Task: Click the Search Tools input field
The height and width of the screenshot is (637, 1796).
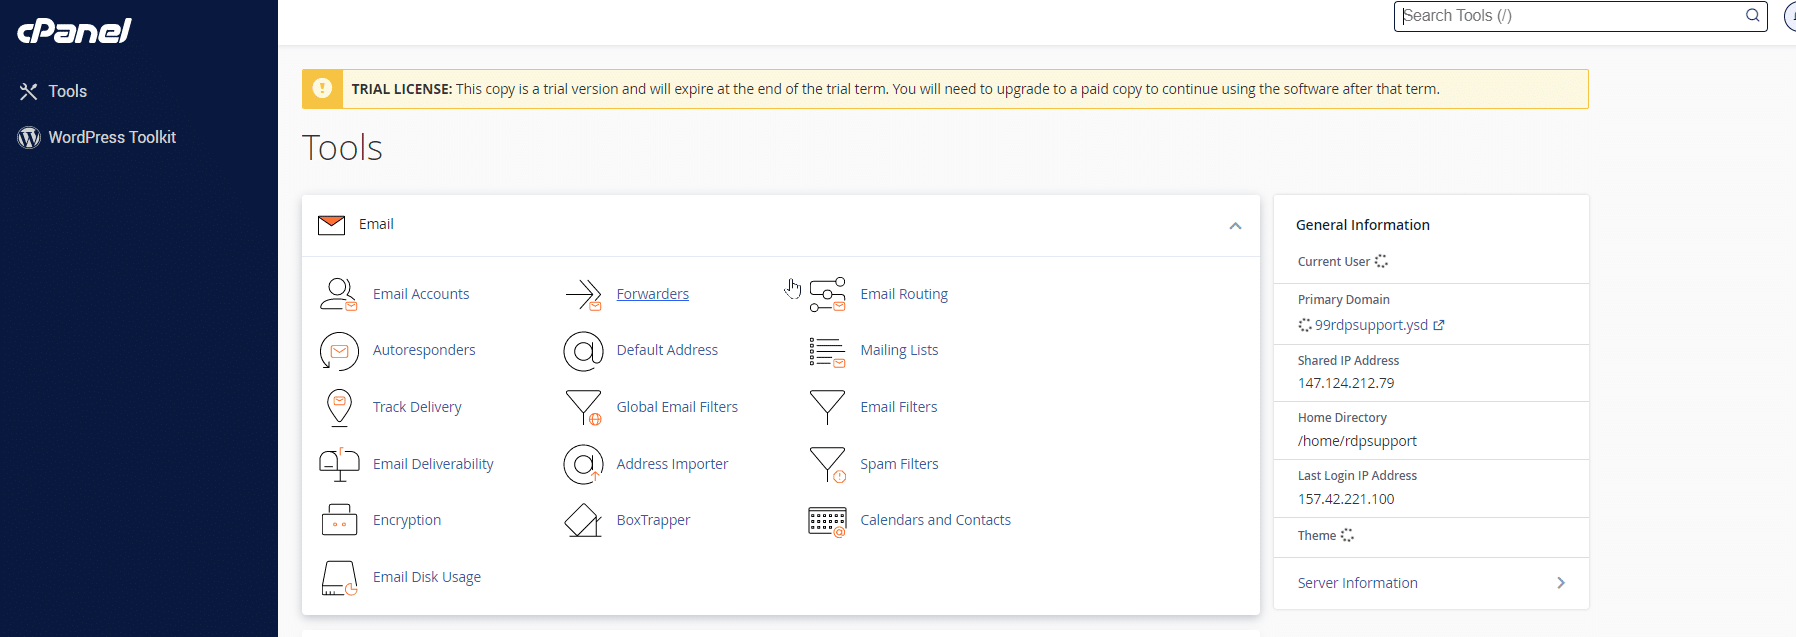Action: click(x=1568, y=16)
